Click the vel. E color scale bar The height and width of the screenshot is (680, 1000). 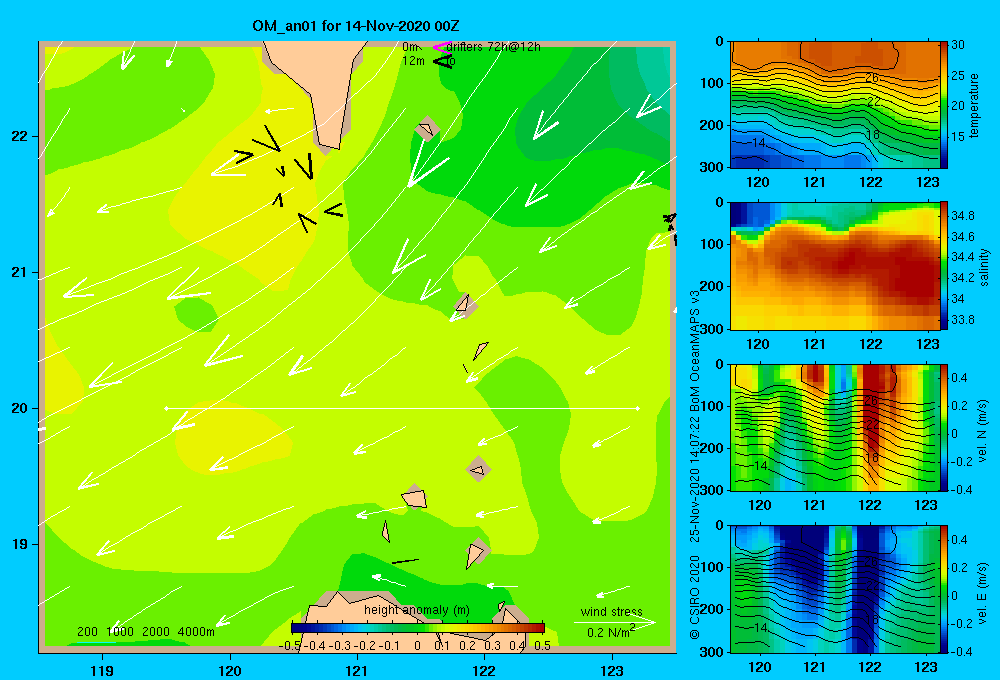click(943, 589)
